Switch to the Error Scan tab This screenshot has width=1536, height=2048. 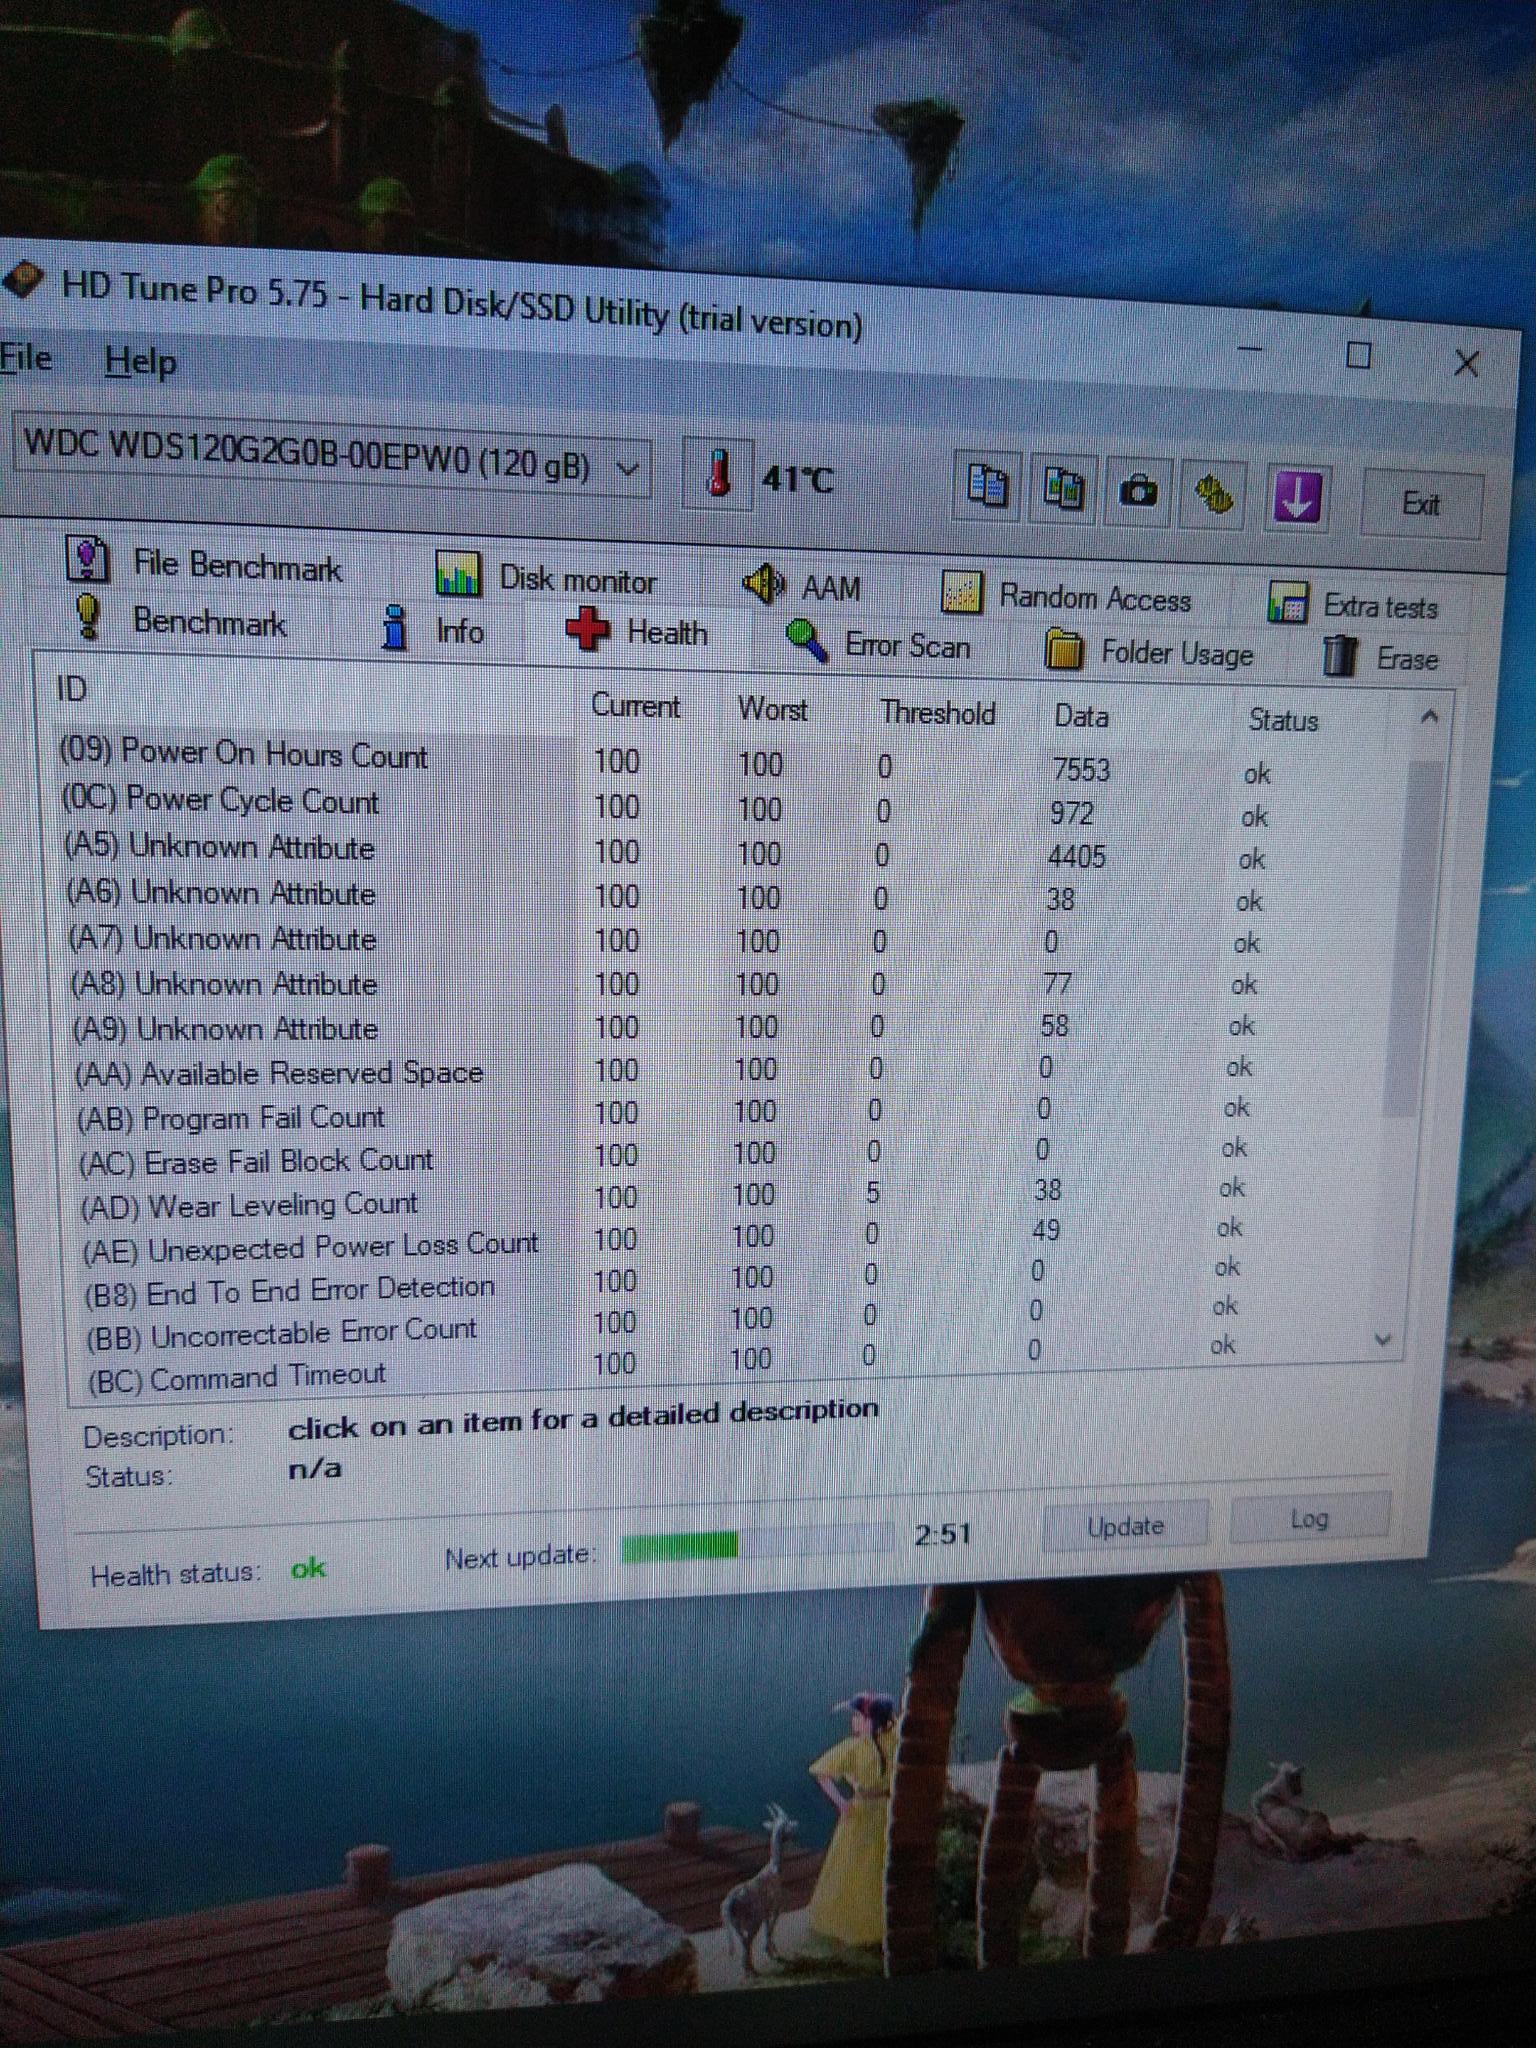coord(878,644)
